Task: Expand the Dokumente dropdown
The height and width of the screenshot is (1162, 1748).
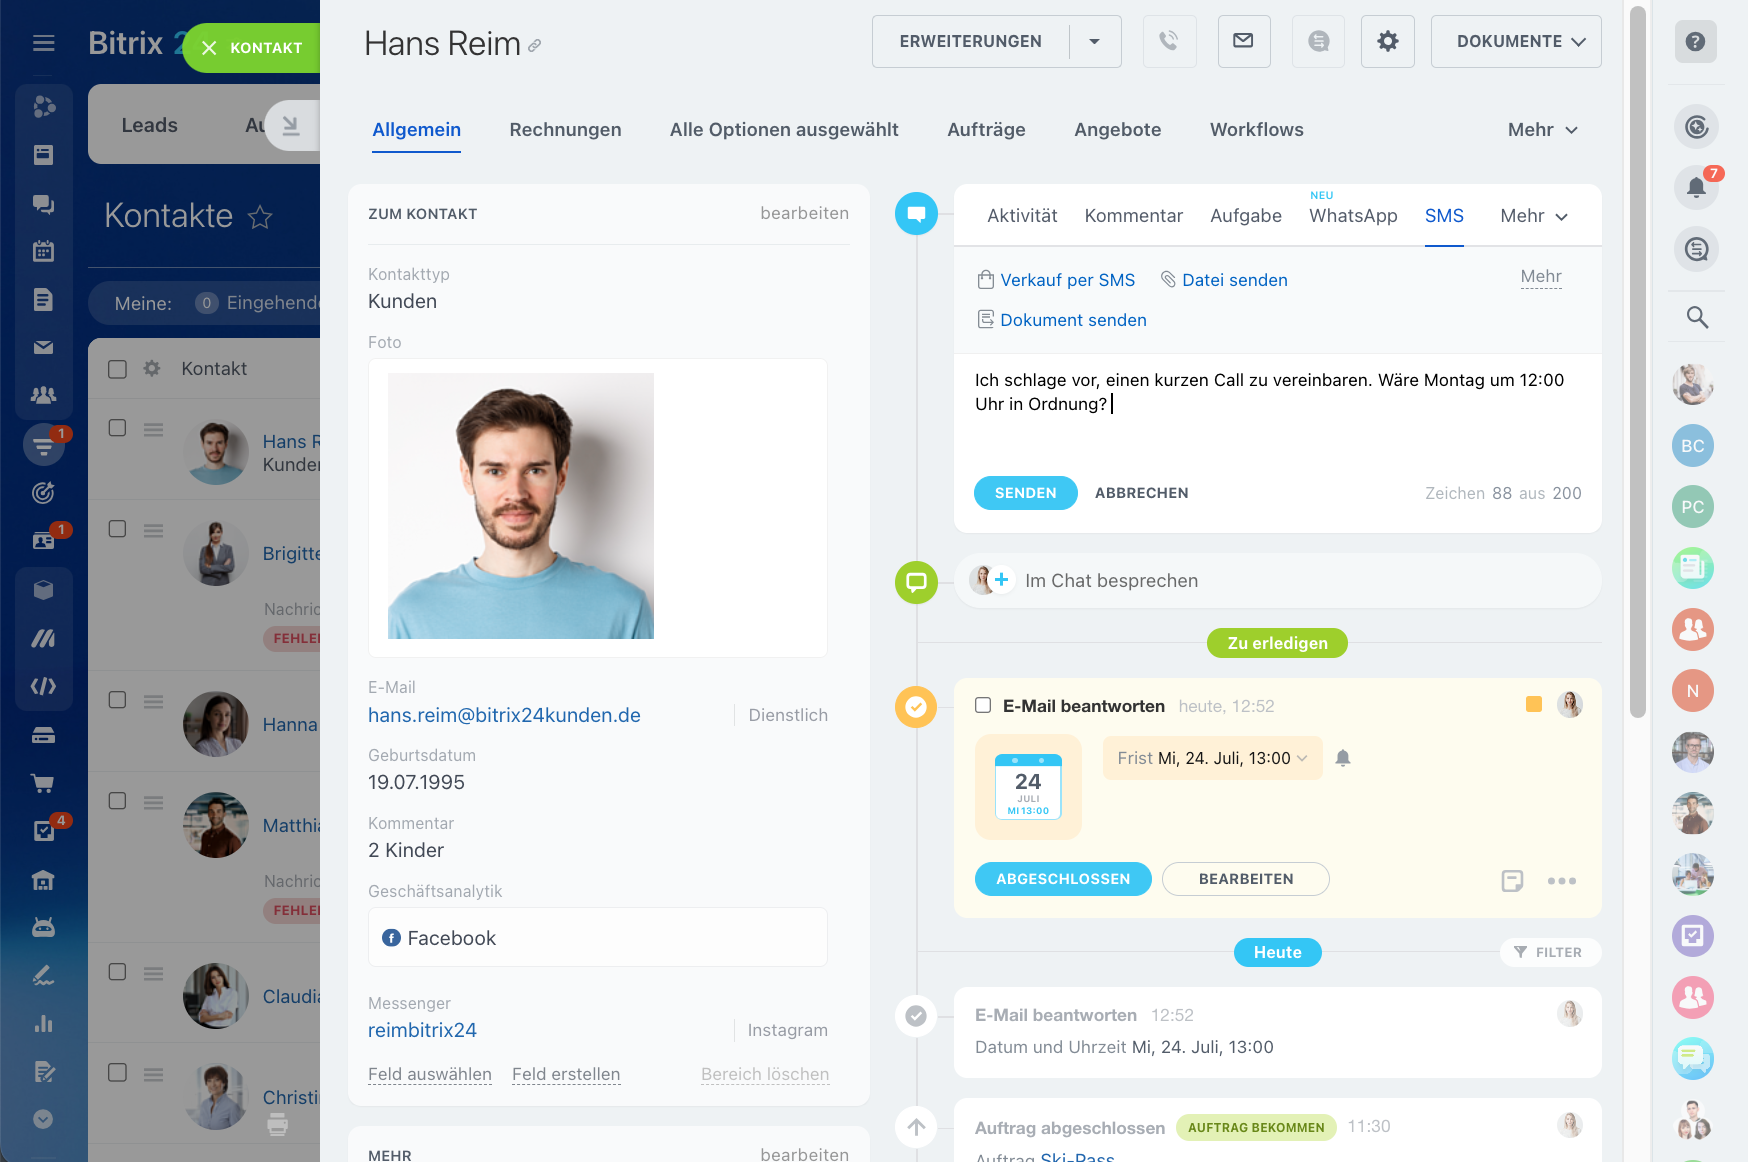Action: click(1515, 41)
